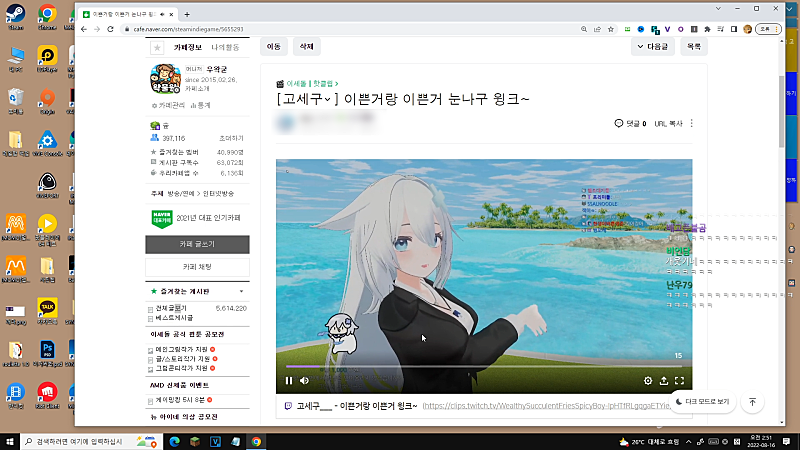Open the Chrome profile avatar
Image resolution: width=800 pixels, height=450 pixels.
click(x=747, y=29)
